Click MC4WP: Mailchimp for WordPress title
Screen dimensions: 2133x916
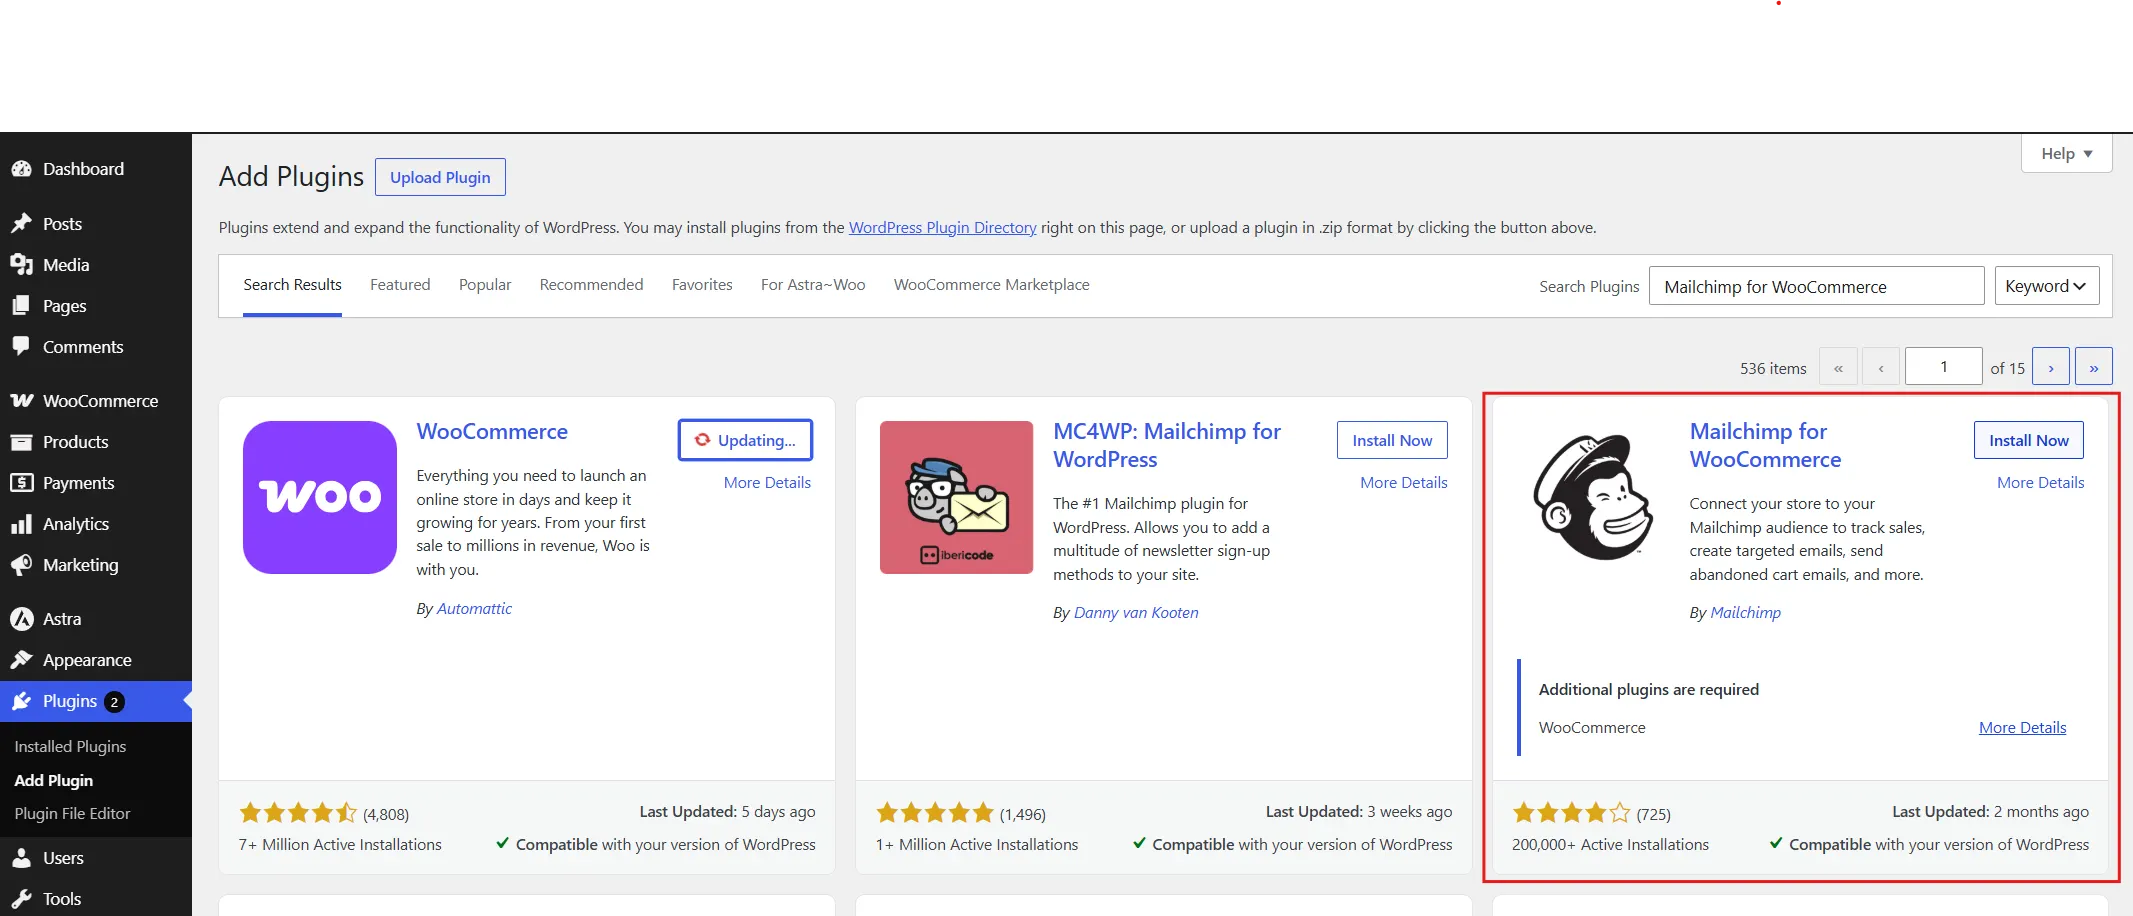pos(1167,446)
